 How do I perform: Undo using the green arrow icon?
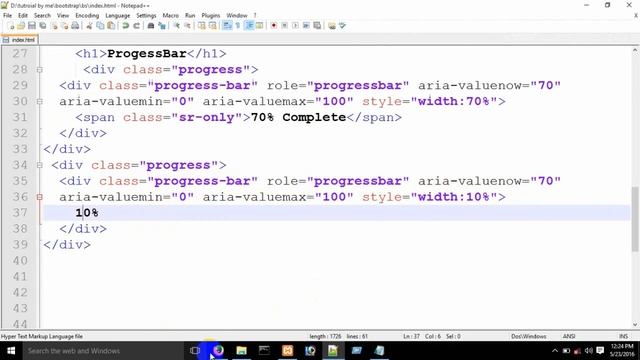[126, 26]
